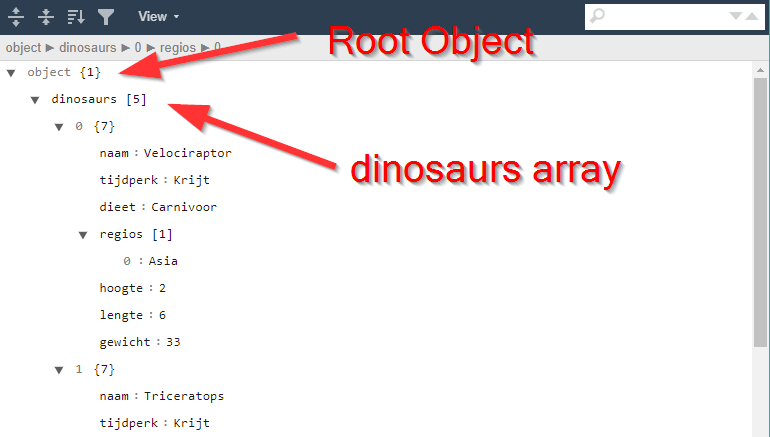This screenshot has height=437, width=770.
Task: Click 'Krijt' tijdperk value under Velociraptor
Action: (x=192, y=180)
